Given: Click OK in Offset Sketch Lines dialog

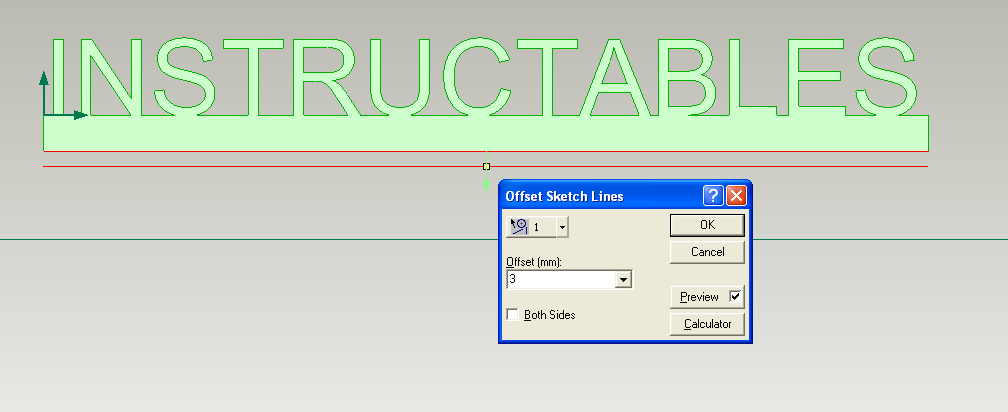Looking at the screenshot, I should [706, 225].
